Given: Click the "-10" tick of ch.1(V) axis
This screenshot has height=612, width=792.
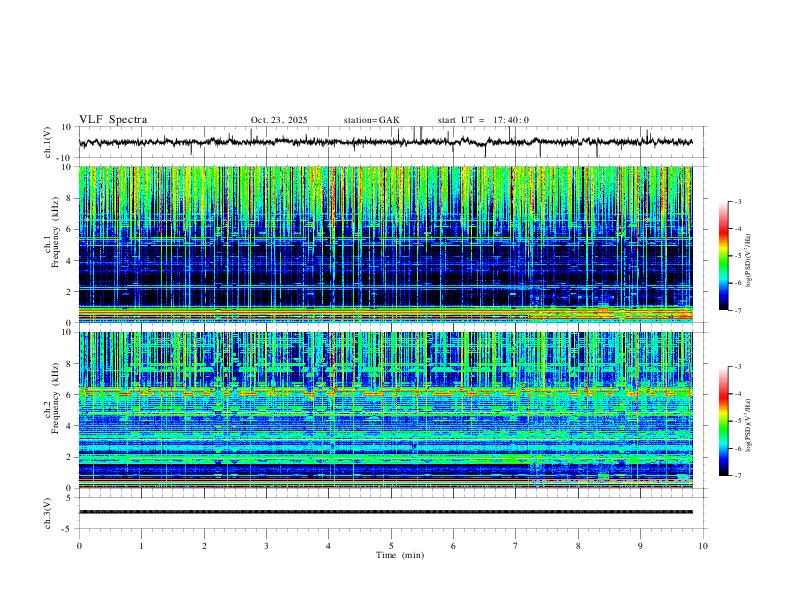Looking at the screenshot, I should 64,158.
